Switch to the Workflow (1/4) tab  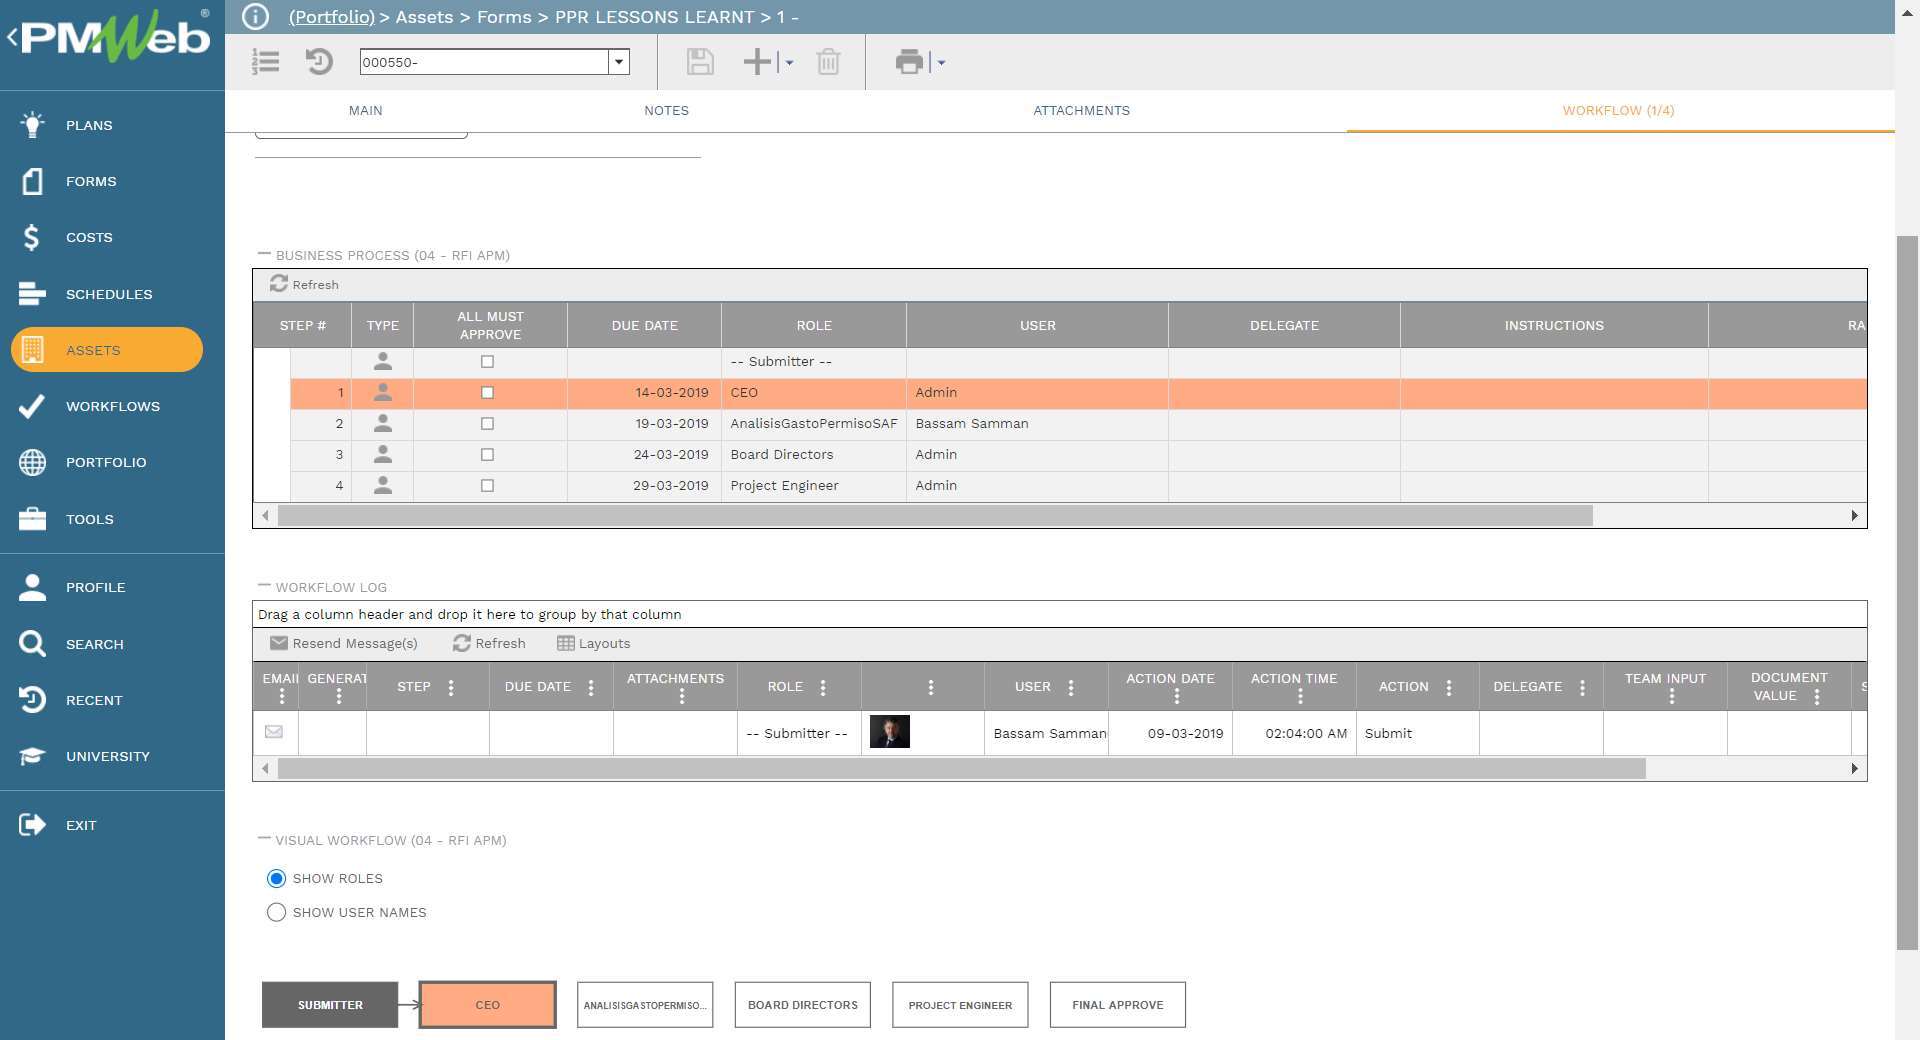[x=1619, y=111]
